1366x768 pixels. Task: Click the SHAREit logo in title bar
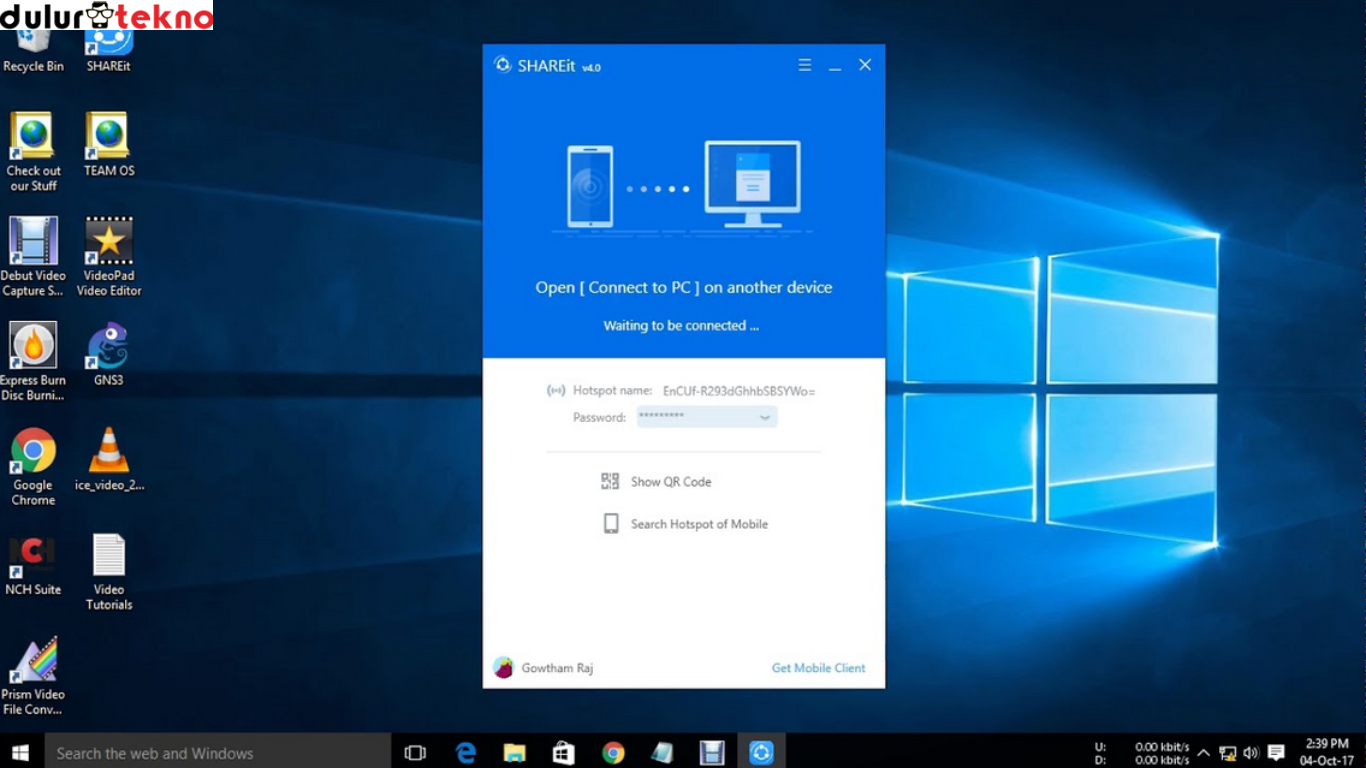503,65
